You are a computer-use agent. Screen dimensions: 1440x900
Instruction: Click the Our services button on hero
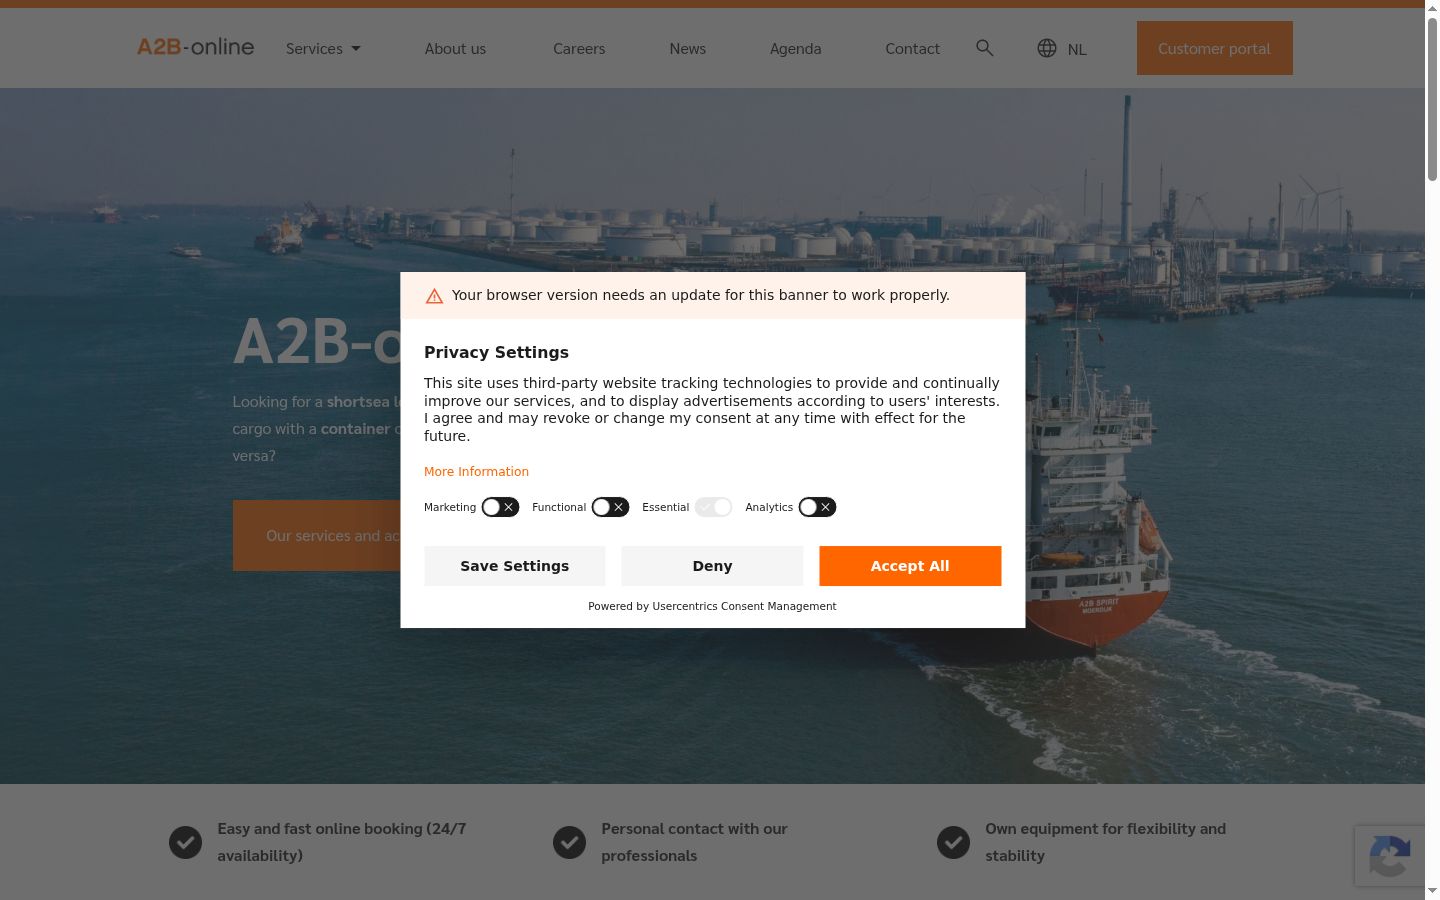click(317, 536)
